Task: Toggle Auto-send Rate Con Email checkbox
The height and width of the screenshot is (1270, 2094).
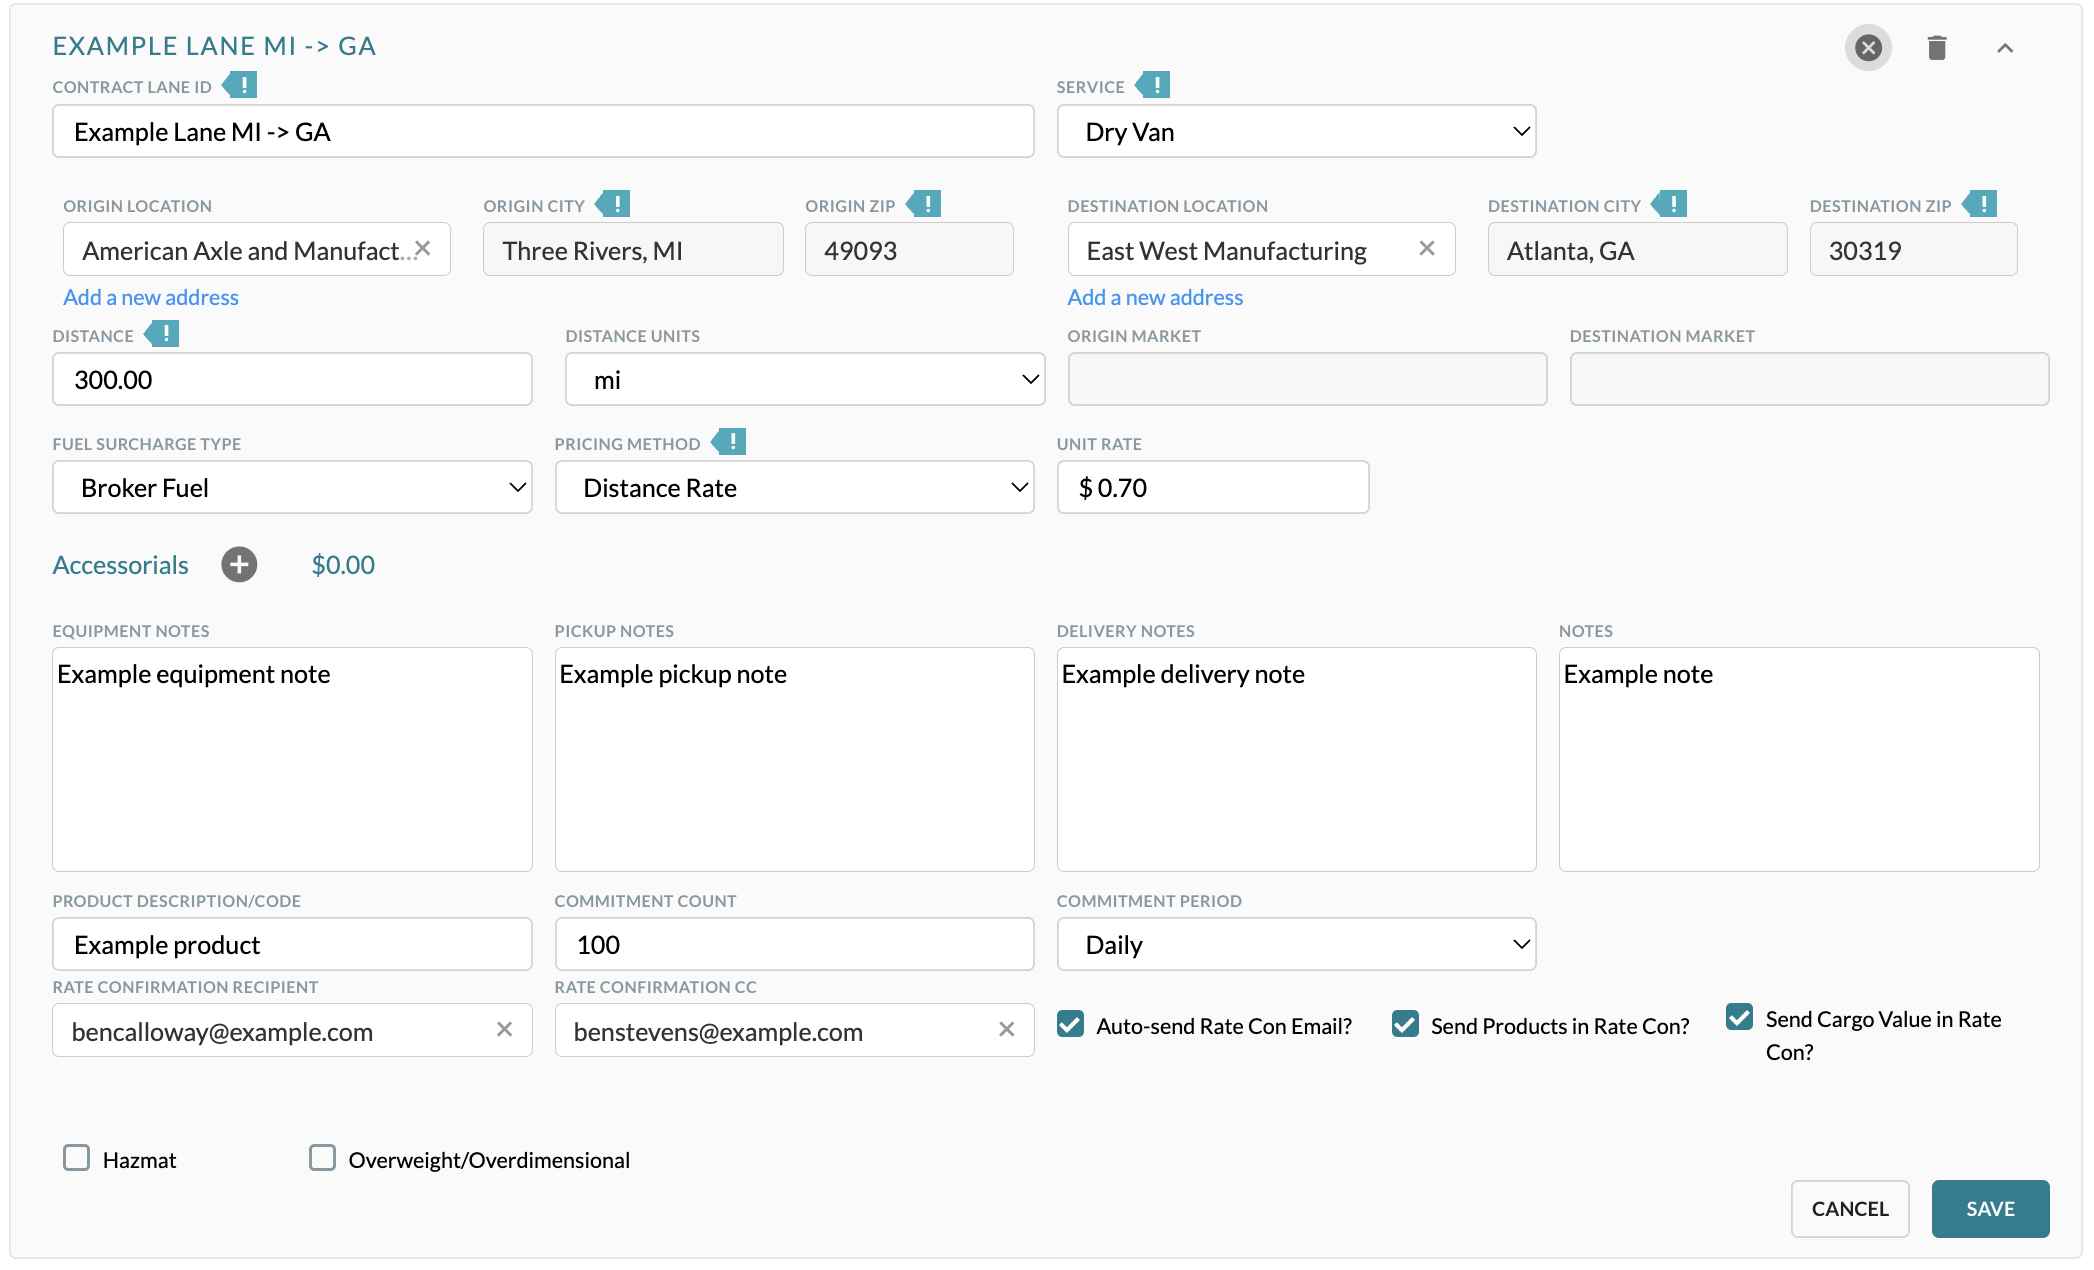Action: (x=1070, y=1024)
